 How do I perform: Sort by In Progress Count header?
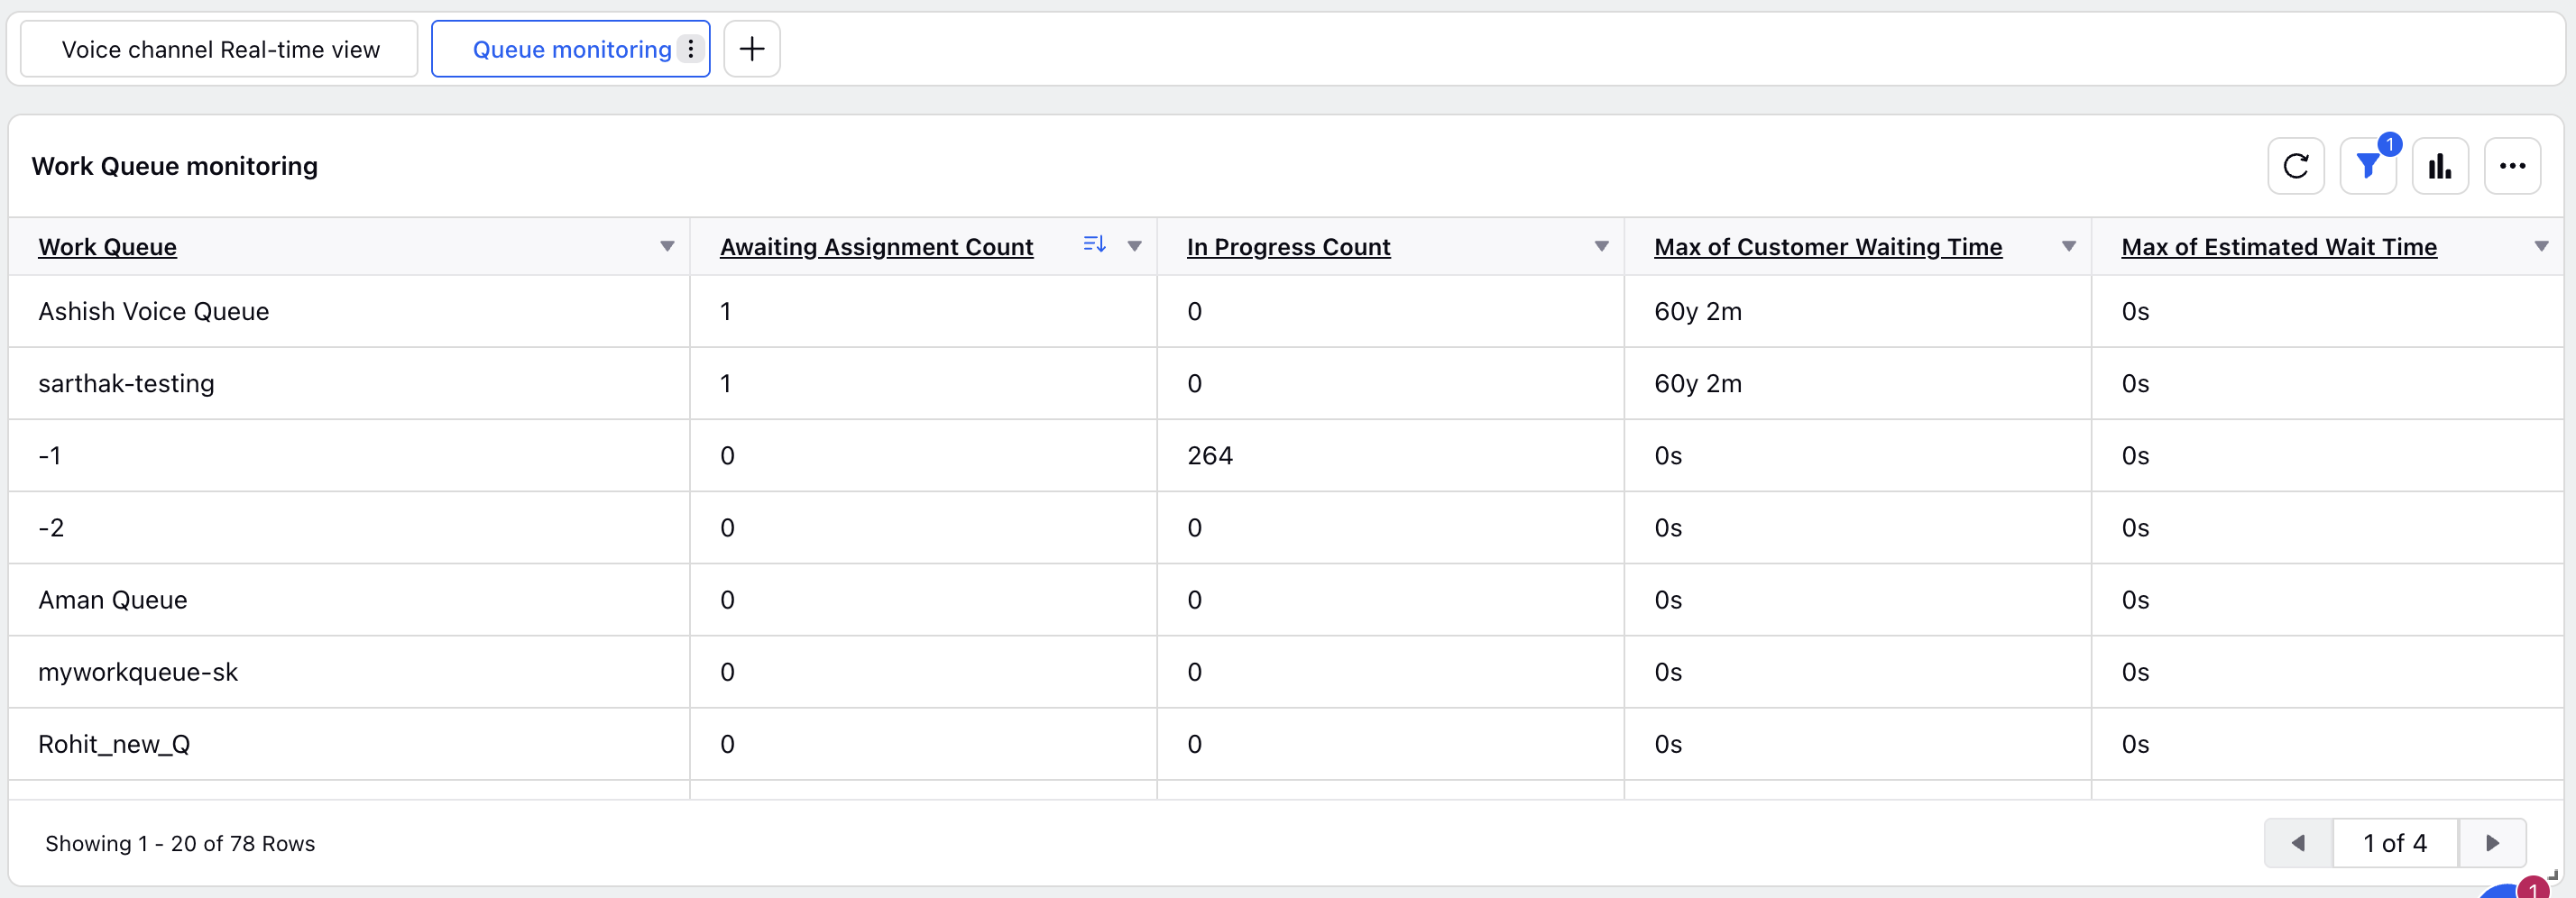point(1288,247)
